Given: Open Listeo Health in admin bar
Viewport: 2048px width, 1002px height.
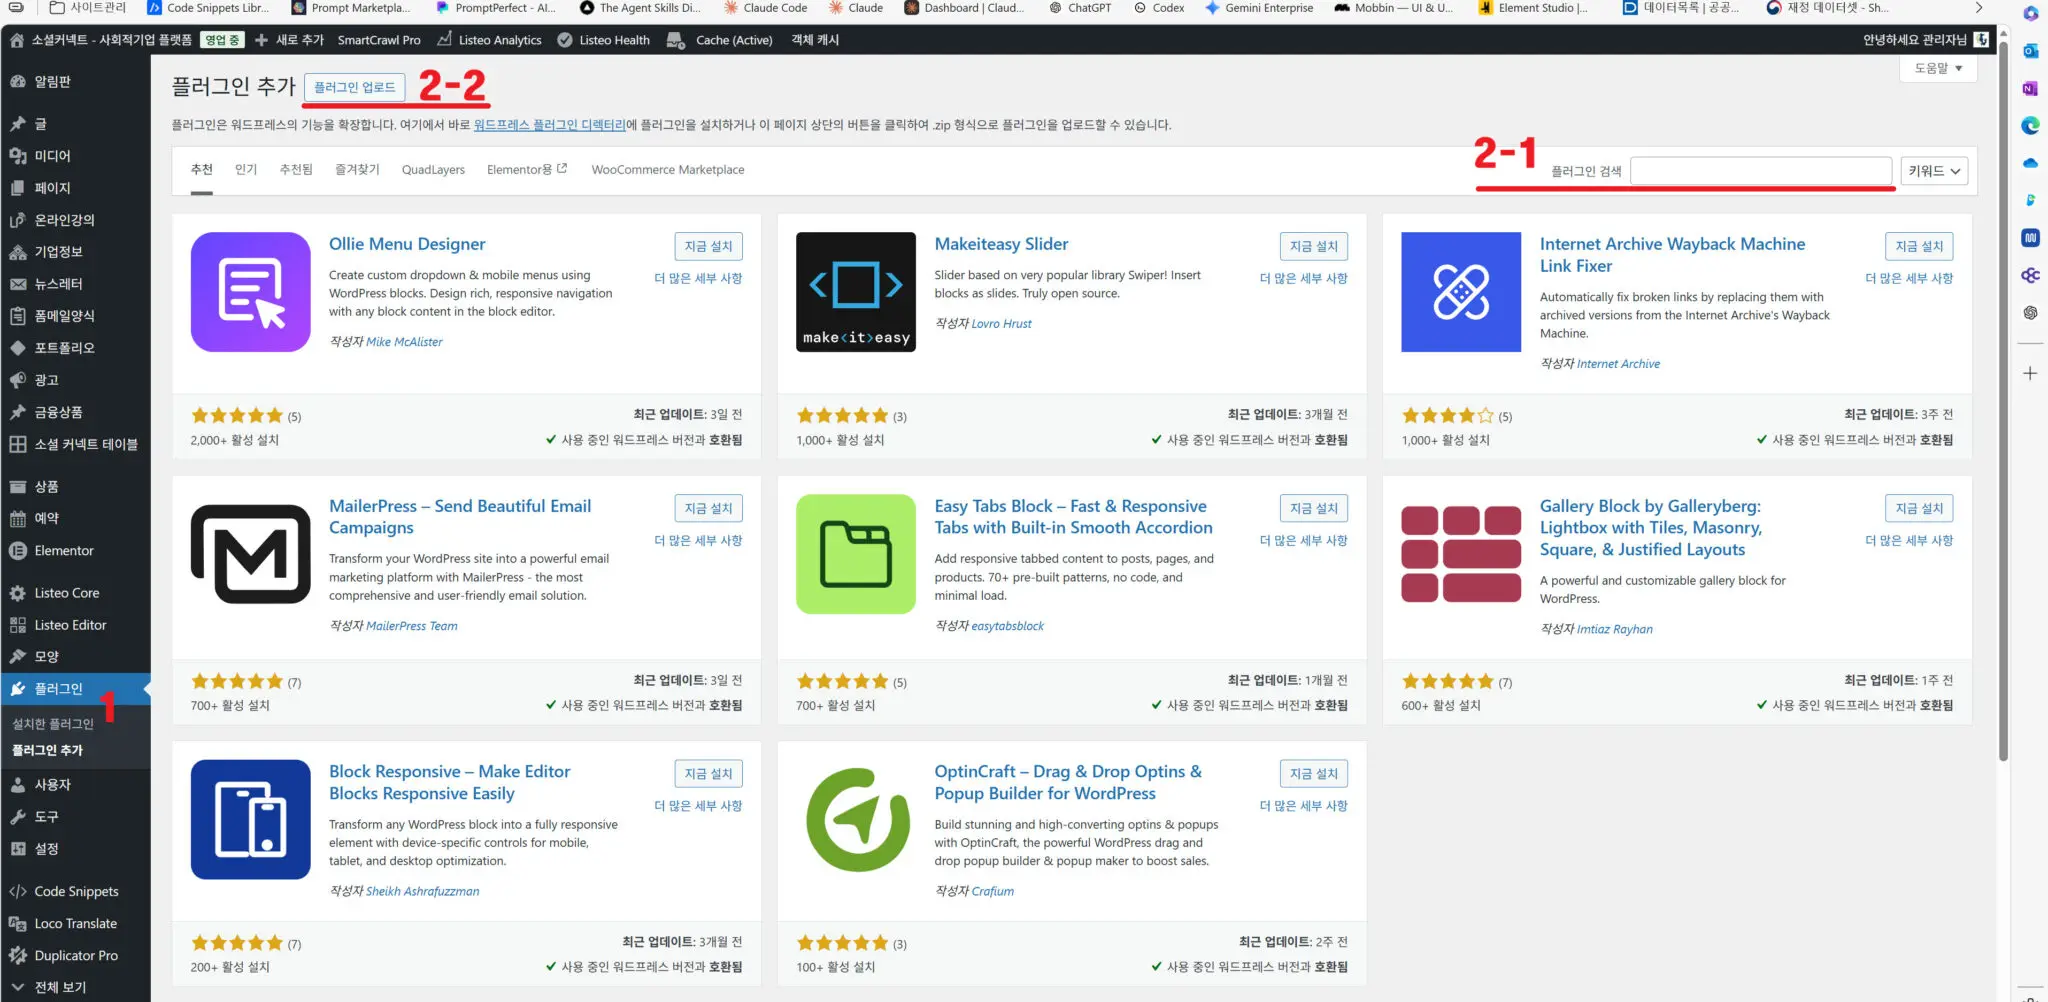Looking at the screenshot, I should (604, 40).
